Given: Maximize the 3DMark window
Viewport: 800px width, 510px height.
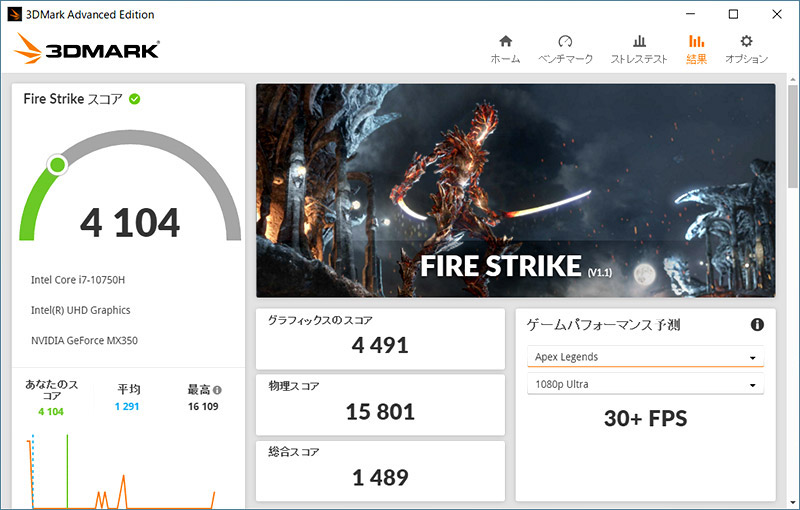Looking at the screenshot, I should coord(733,14).
